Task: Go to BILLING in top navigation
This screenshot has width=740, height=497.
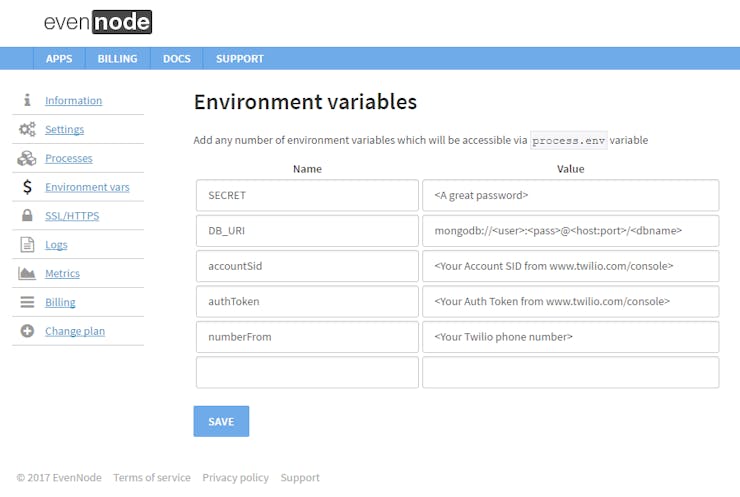Action: coord(117,59)
